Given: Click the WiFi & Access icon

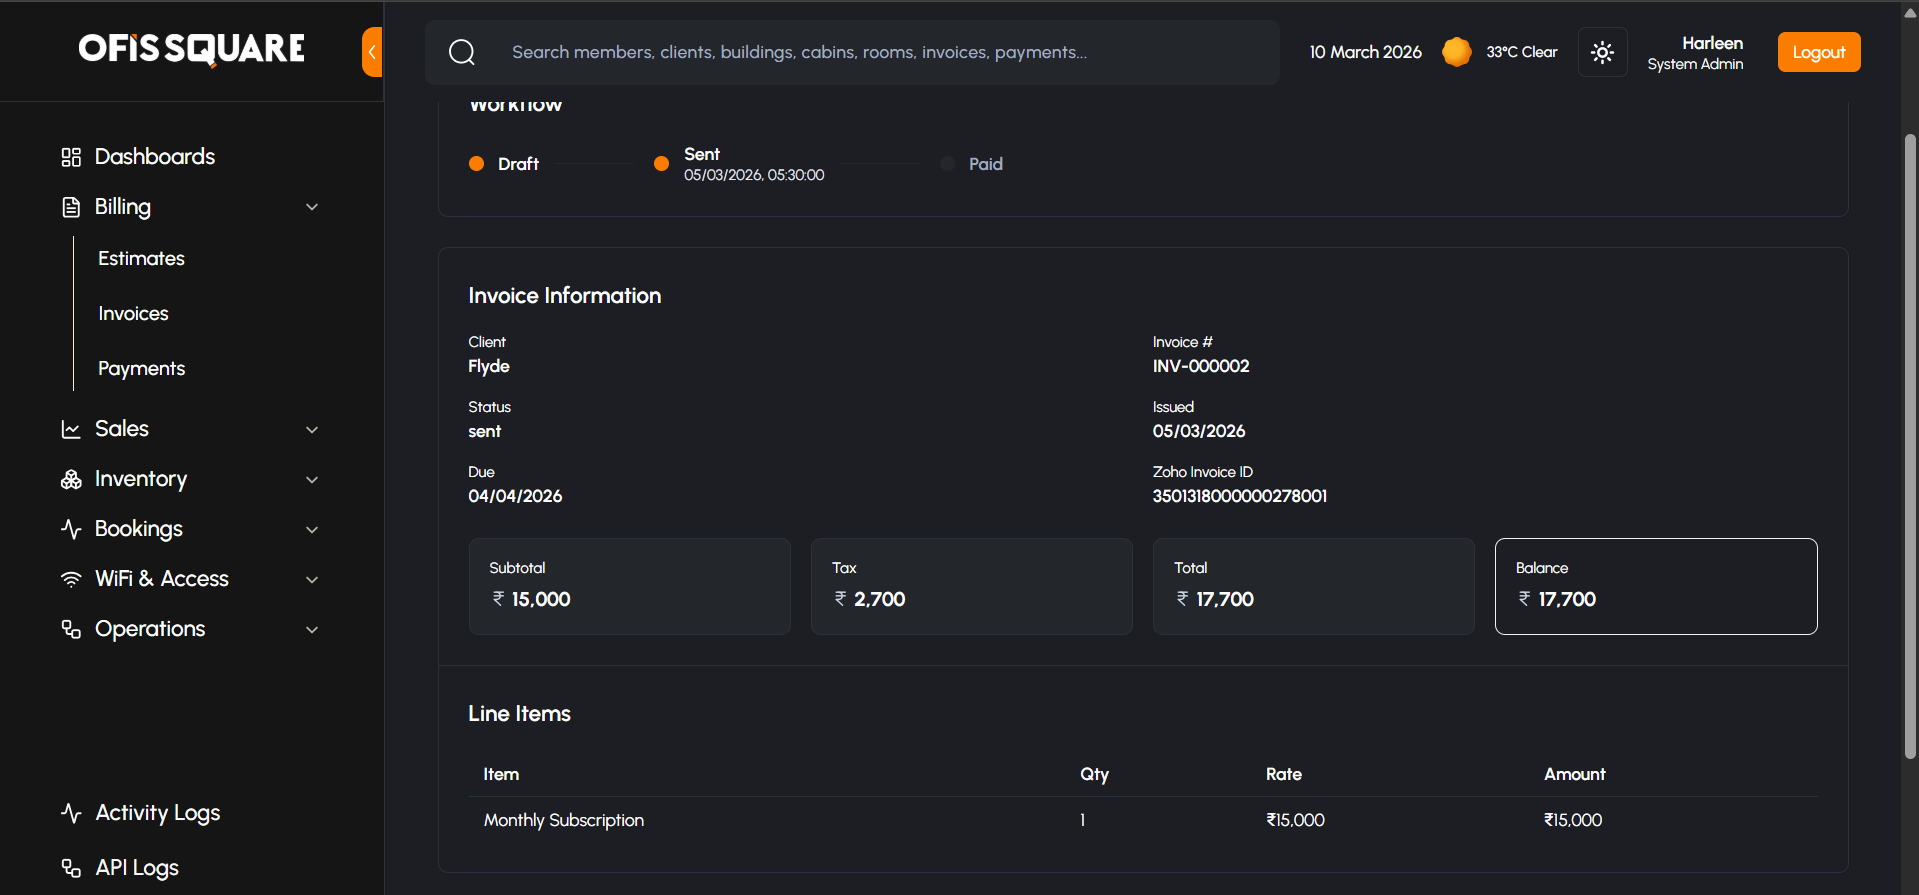Looking at the screenshot, I should 71,579.
